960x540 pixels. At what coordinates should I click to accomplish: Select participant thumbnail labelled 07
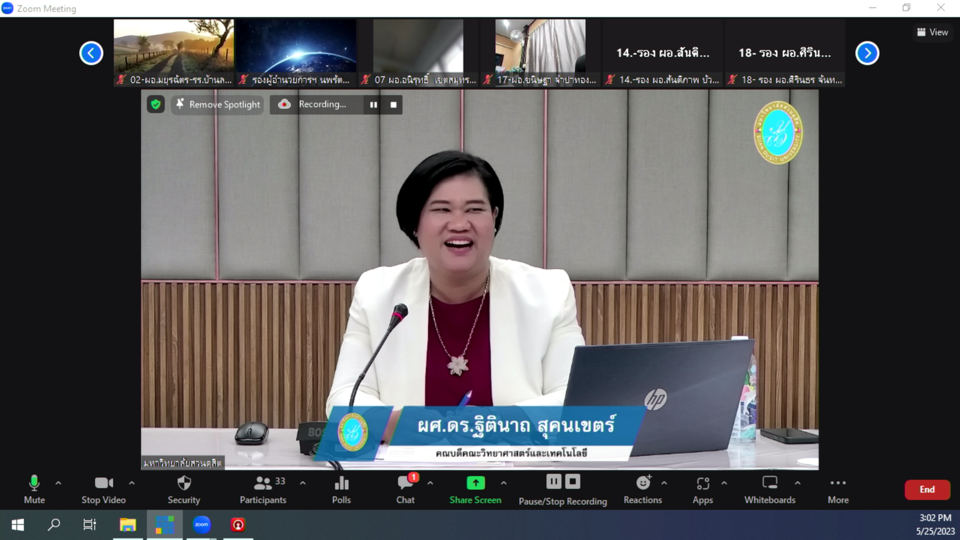[x=418, y=53]
